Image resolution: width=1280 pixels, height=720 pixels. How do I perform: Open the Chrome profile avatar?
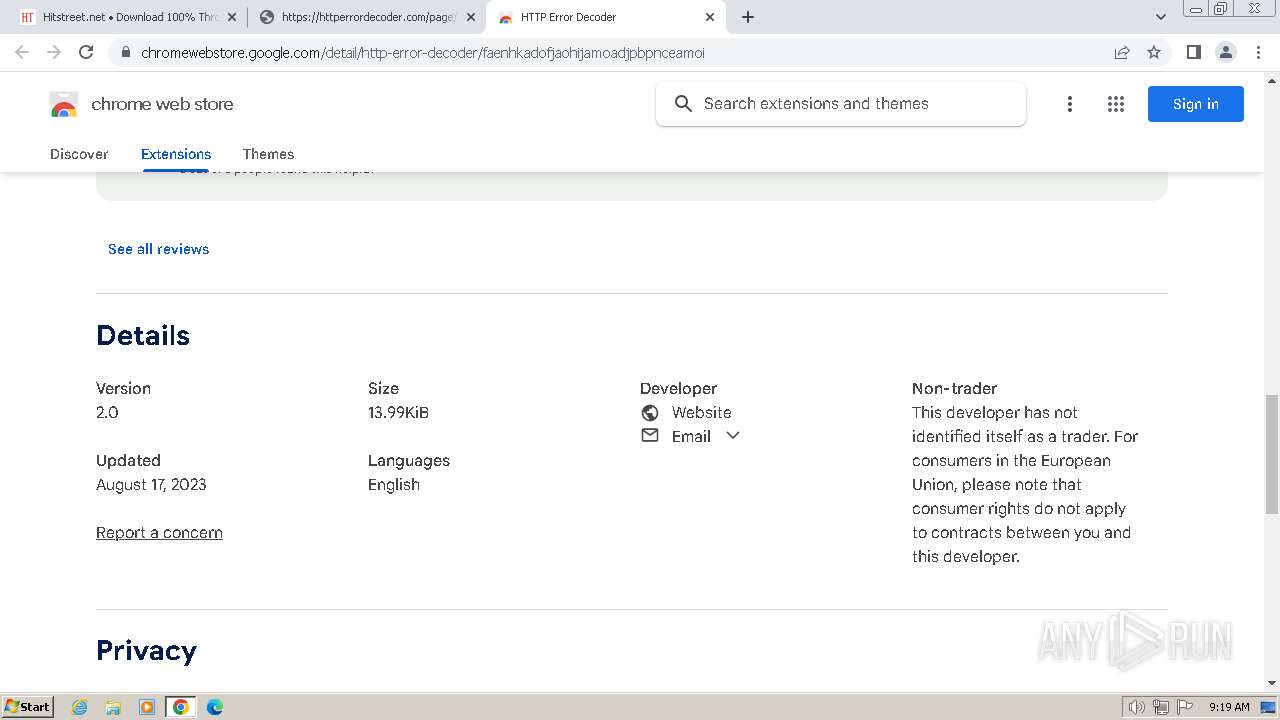[x=1226, y=53]
